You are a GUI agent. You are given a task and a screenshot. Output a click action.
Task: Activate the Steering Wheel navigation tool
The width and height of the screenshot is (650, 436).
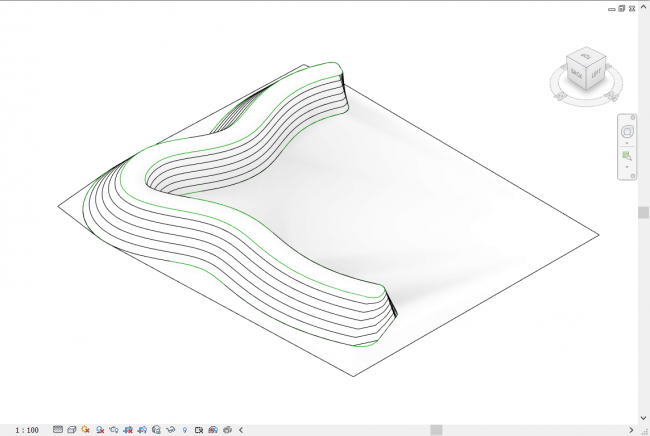[x=627, y=132]
